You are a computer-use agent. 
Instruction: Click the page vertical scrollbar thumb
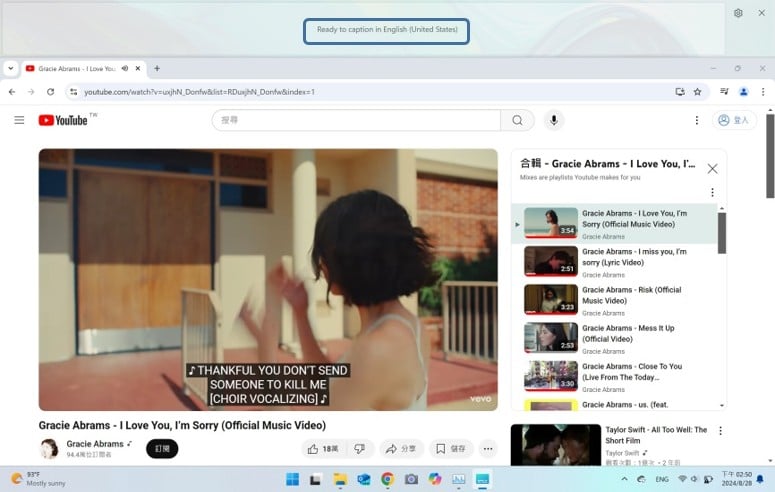pyautogui.click(x=770, y=156)
